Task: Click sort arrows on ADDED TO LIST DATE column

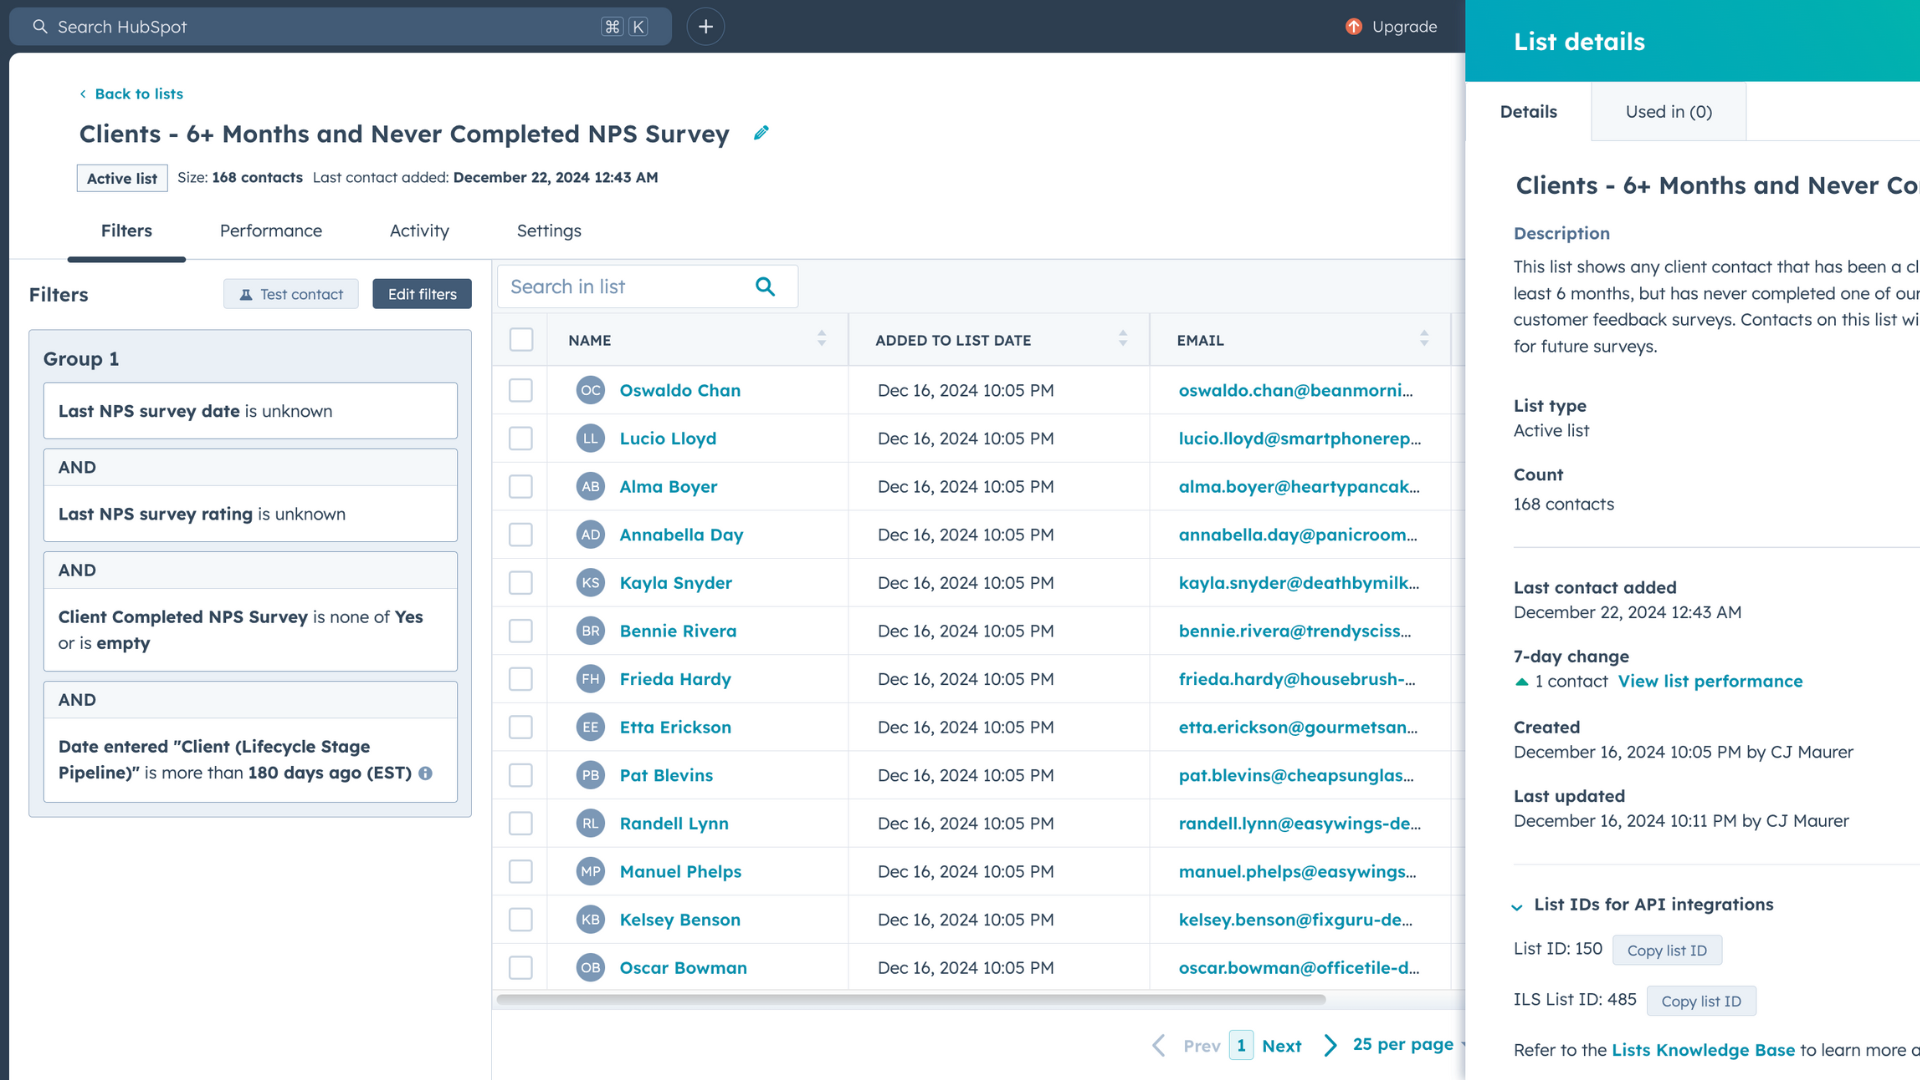Action: pos(1122,339)
